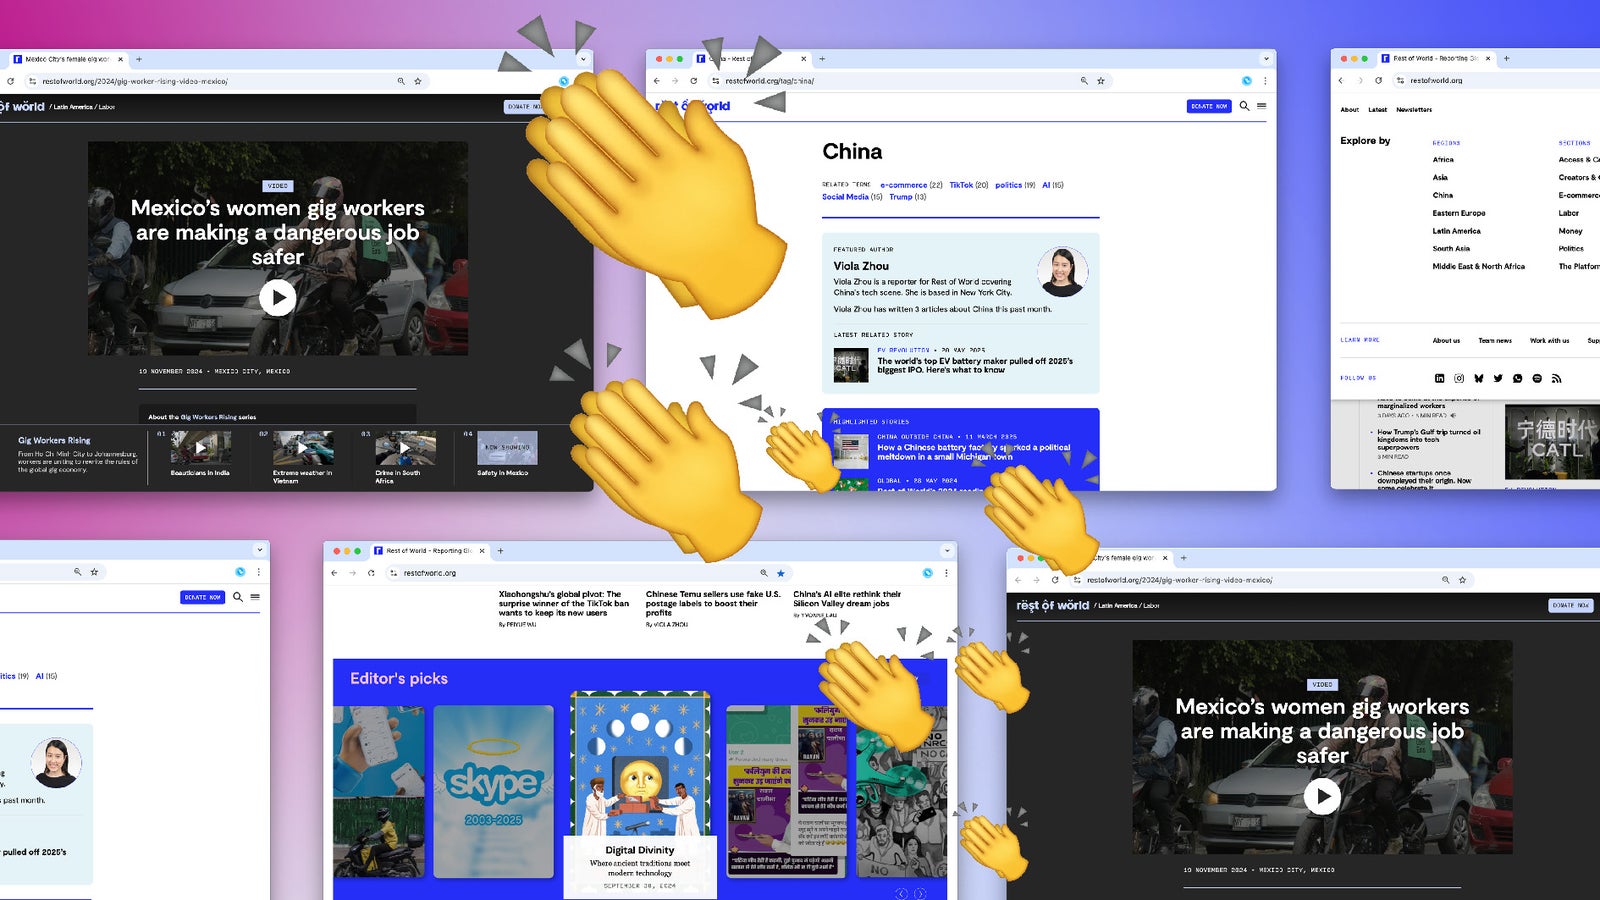Viewport: 1600px width, 900px height.
Task: Open the Money section link
Action: coord(1570,231)
